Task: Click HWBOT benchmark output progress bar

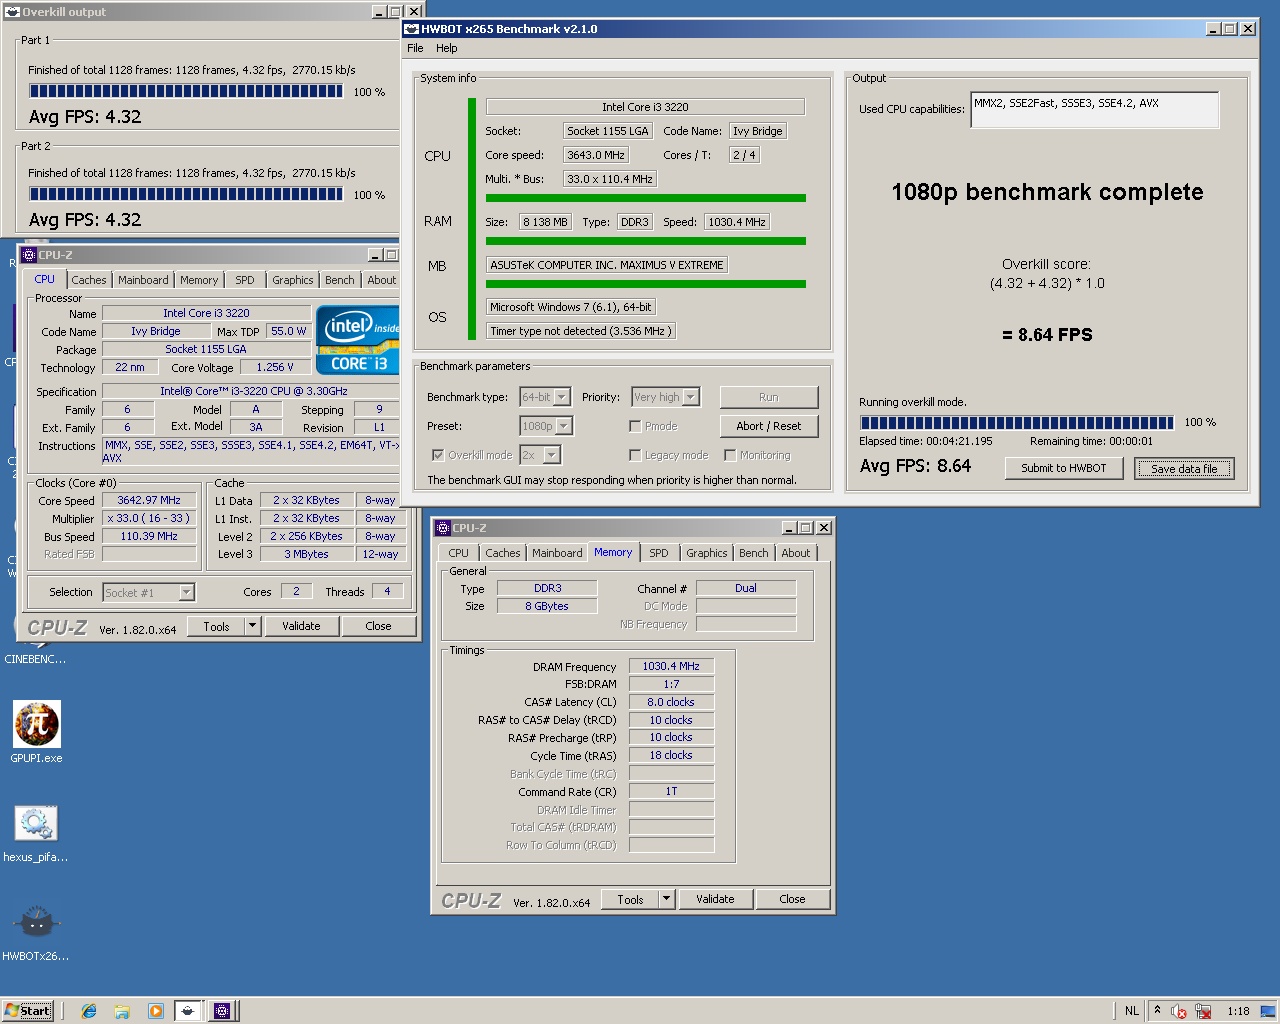Action: click(x=1017, y=422)
